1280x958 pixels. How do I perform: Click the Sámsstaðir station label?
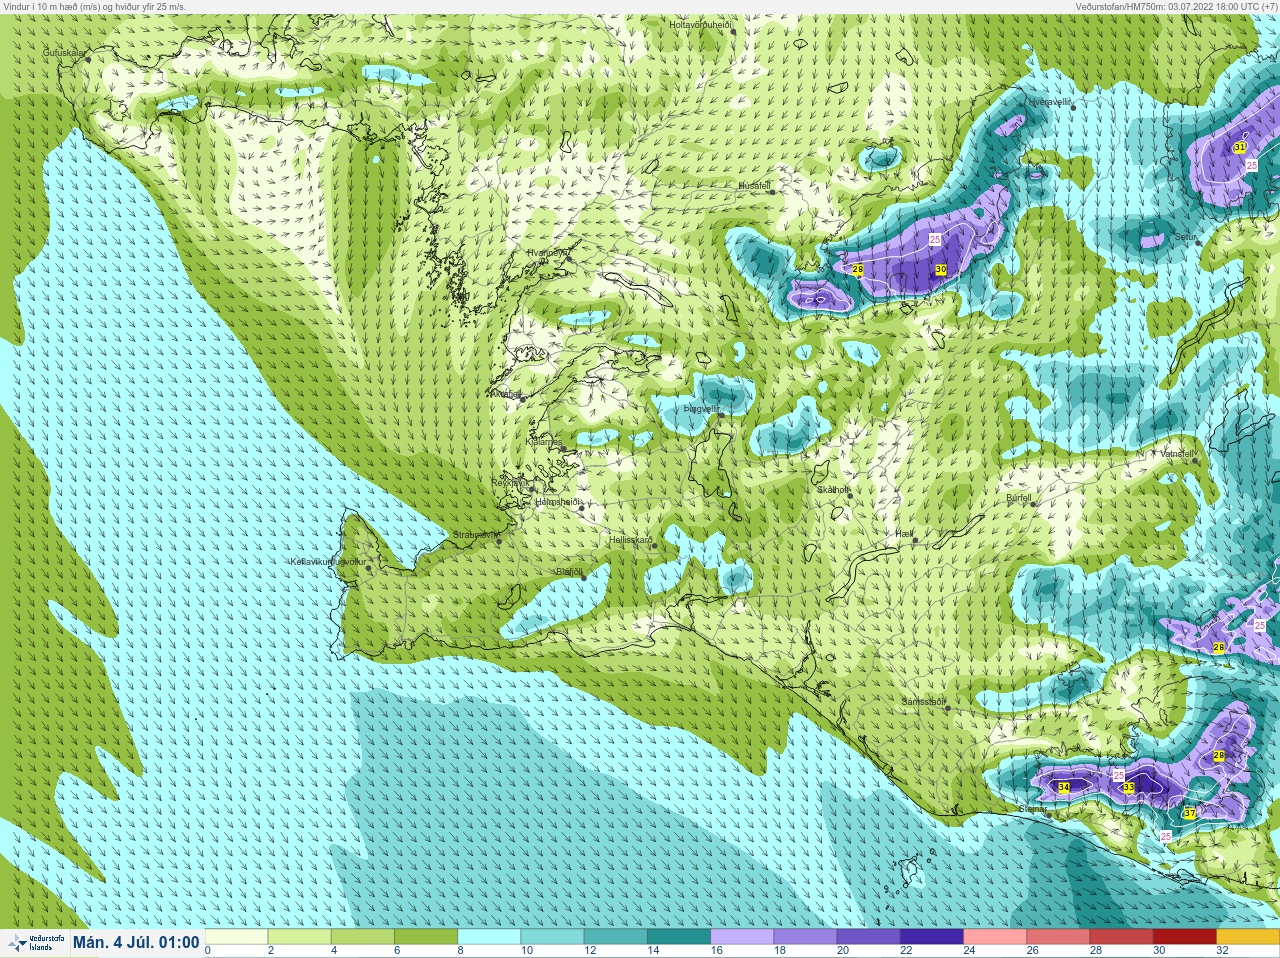tap(922, 702)
